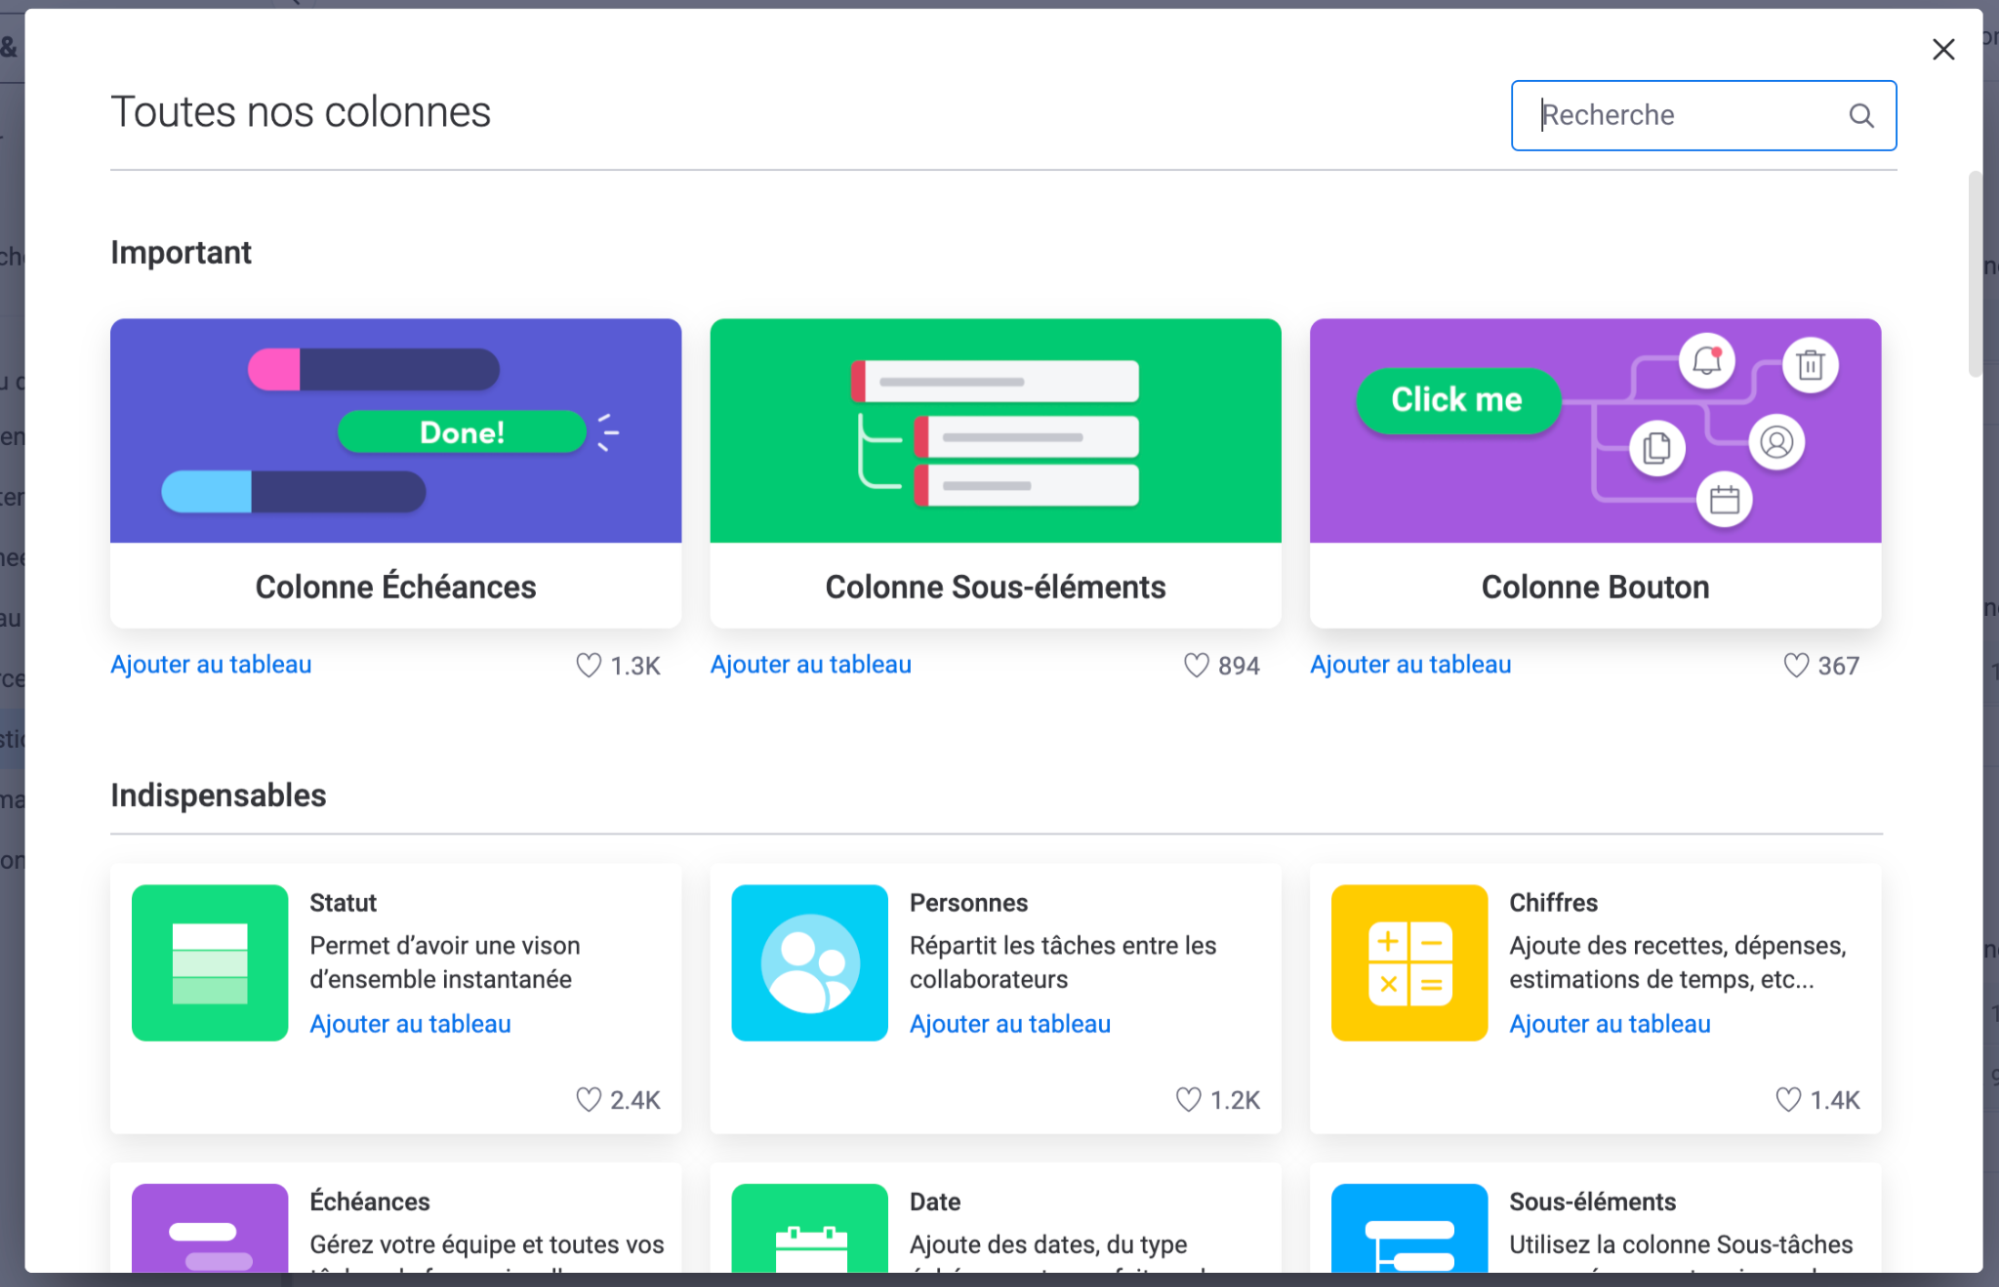This screenshot has width=1999, height=1288.
Task: Add Personnes column via Ajouter au tableau
Action: [x=1010, y=1024]
